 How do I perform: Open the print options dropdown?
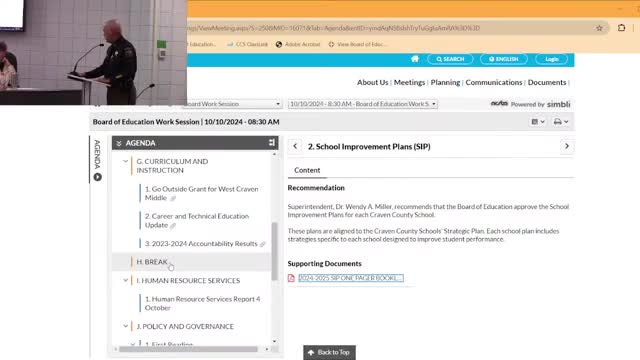[561, 122]
